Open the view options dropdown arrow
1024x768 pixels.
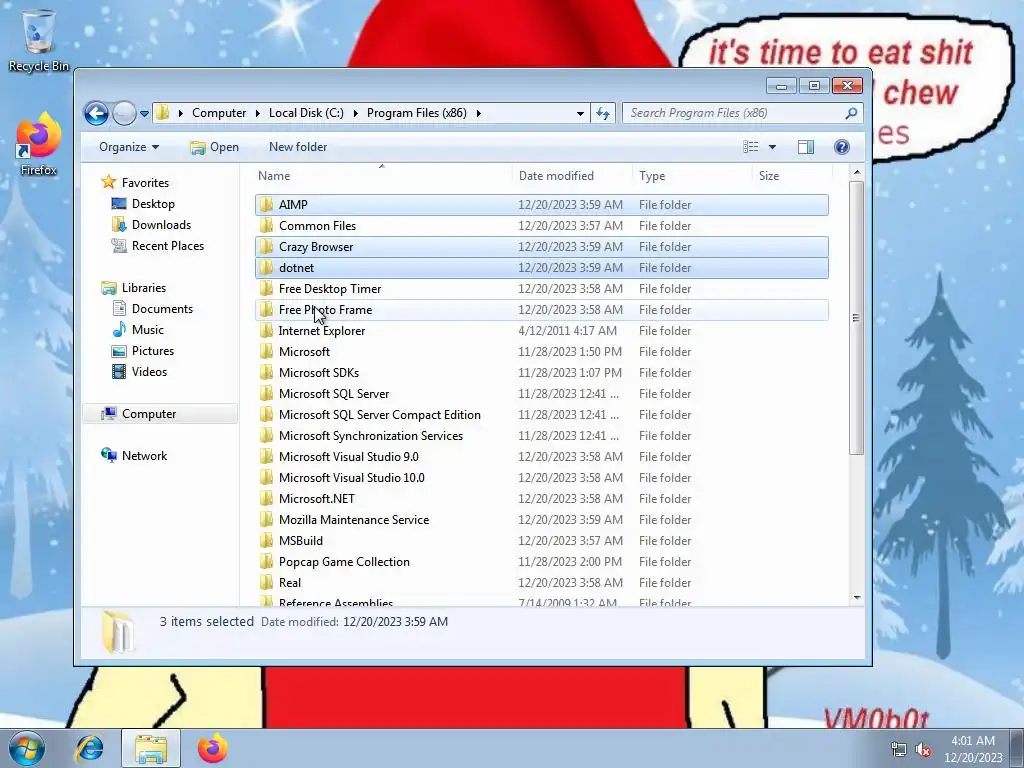[x=773, y=147]
